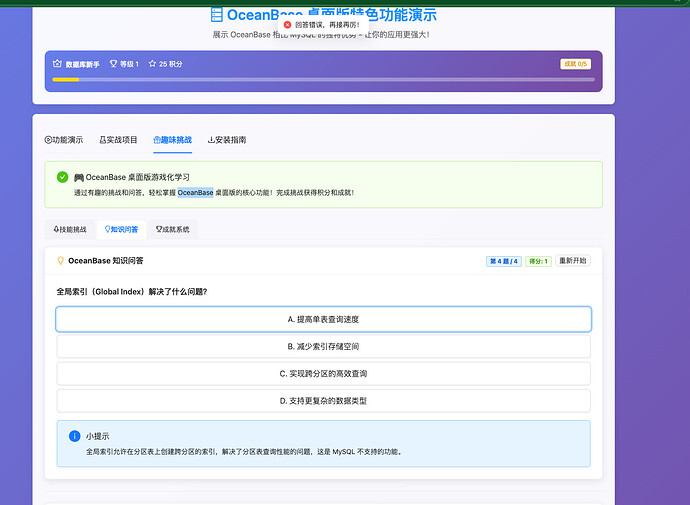
Task: Click the gamepad icon in banner heading
Action: [79, 177]
